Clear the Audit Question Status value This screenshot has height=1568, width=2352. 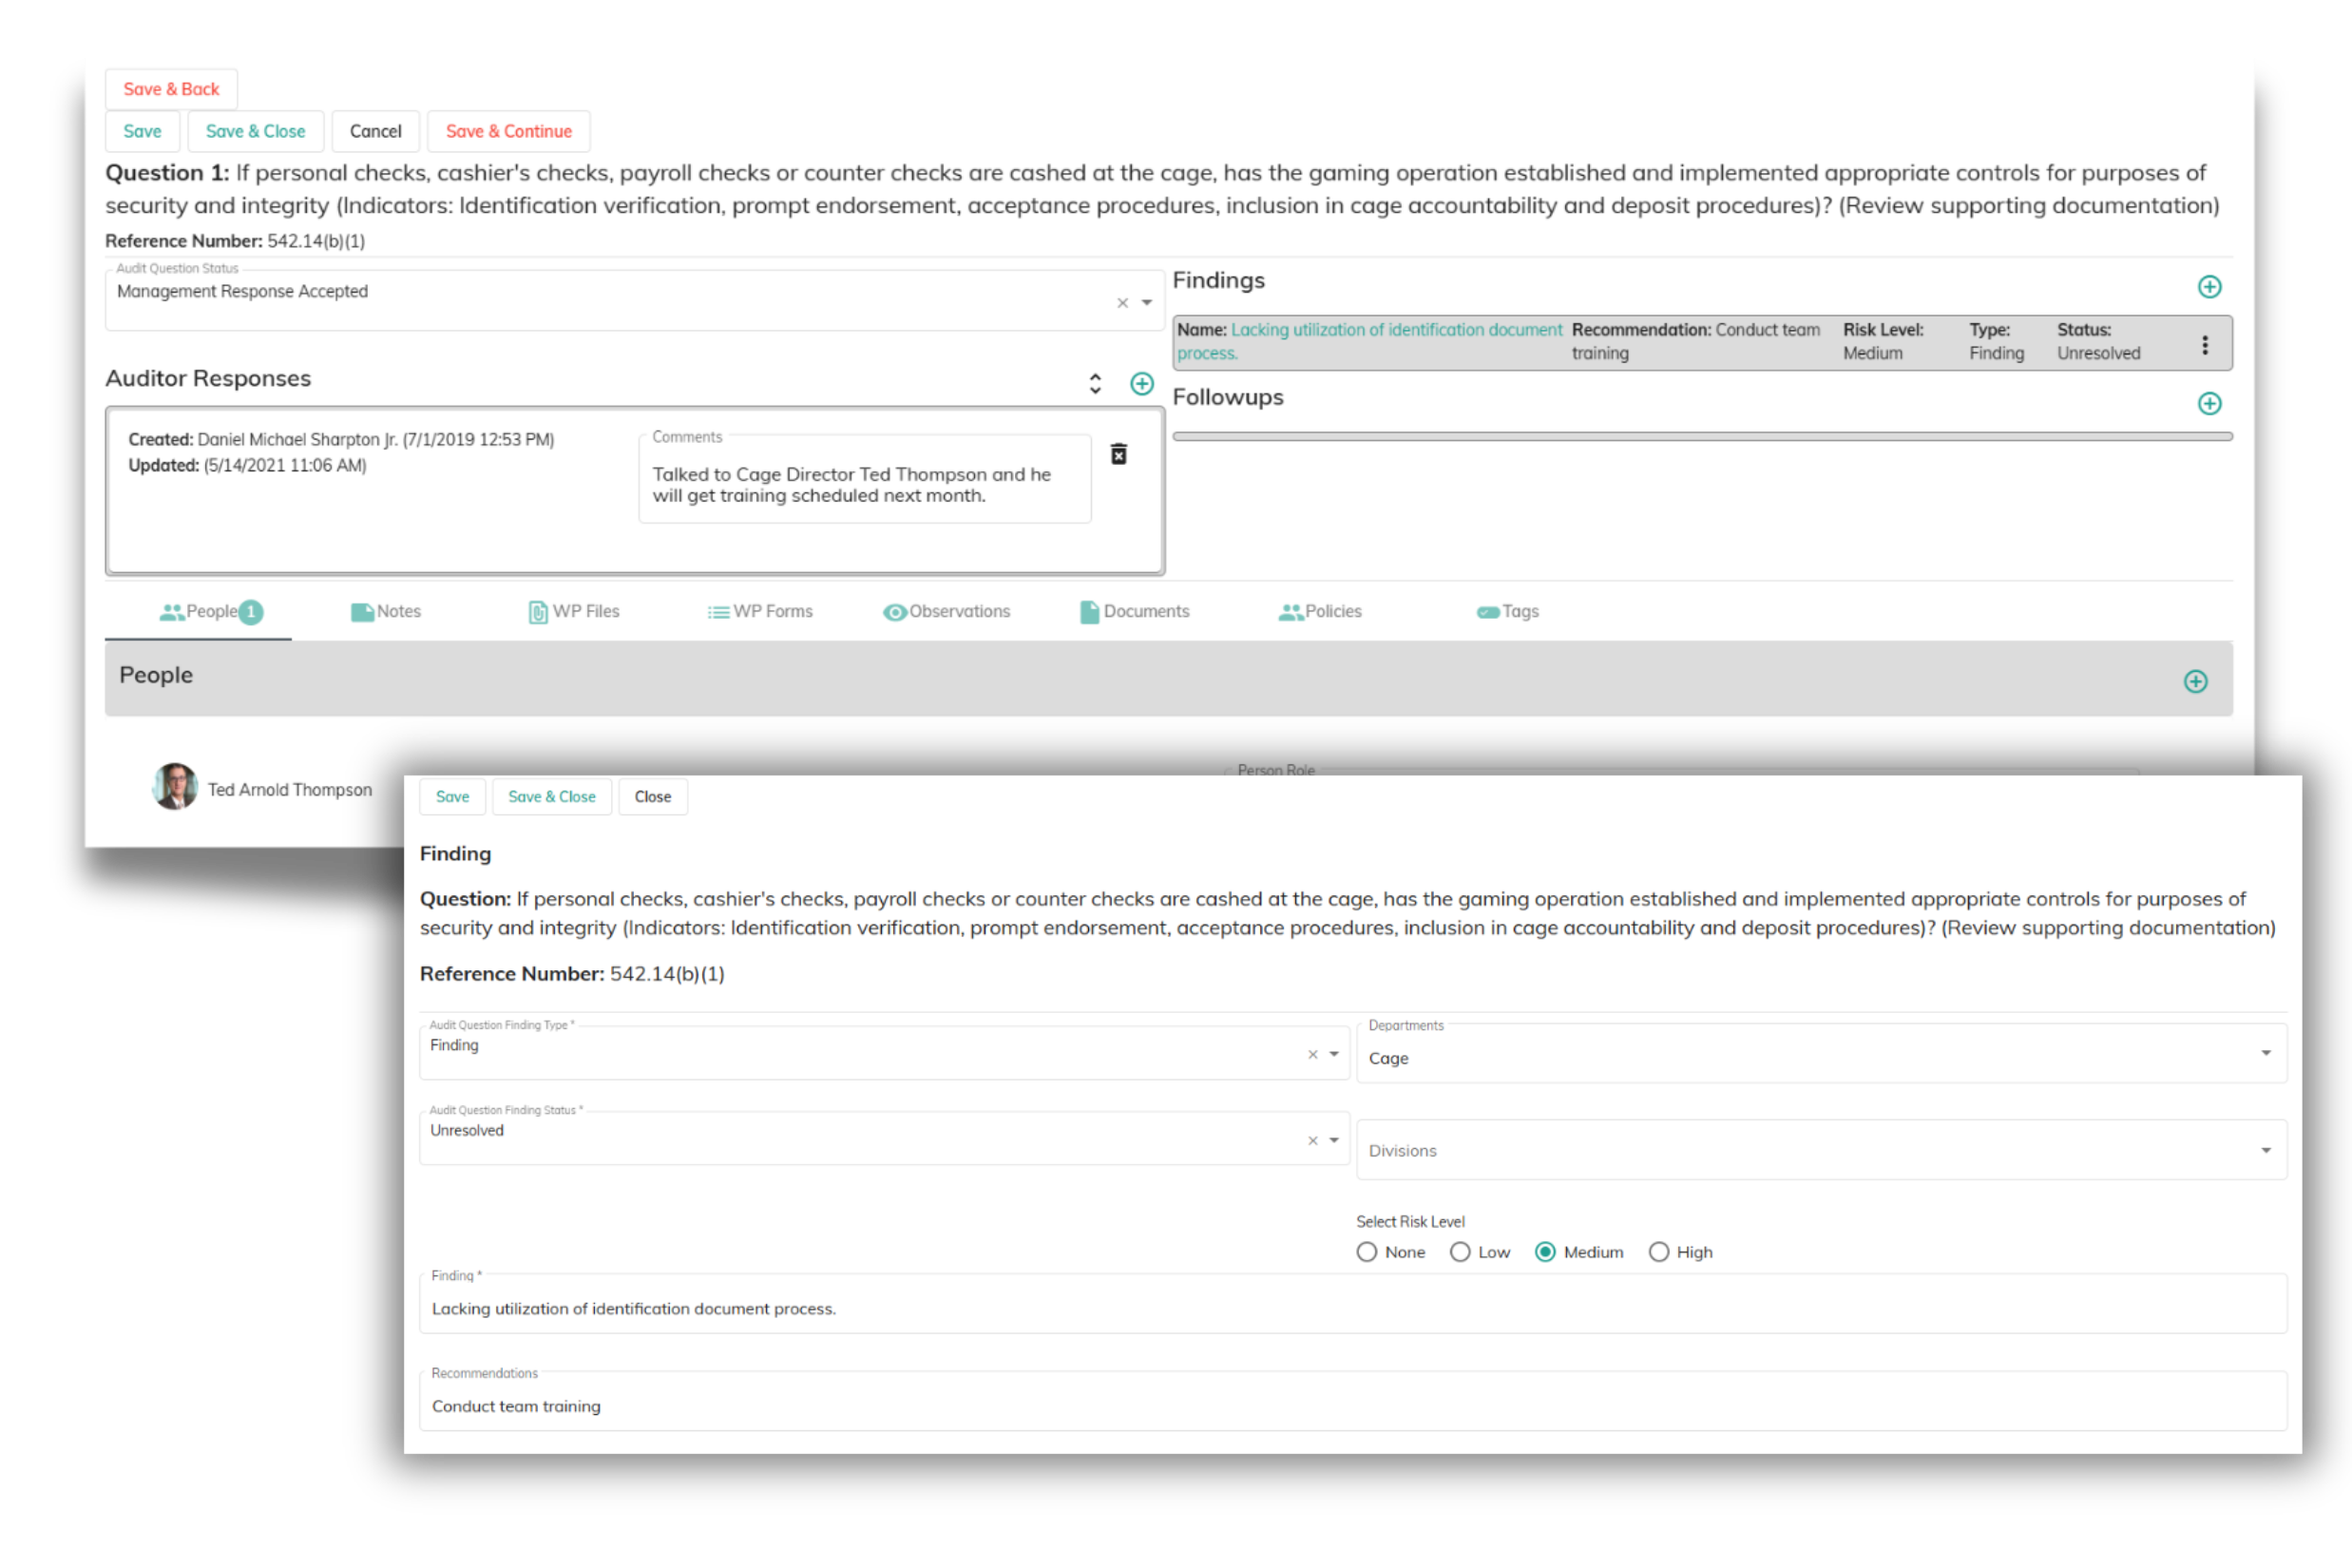click(1122, 303)
